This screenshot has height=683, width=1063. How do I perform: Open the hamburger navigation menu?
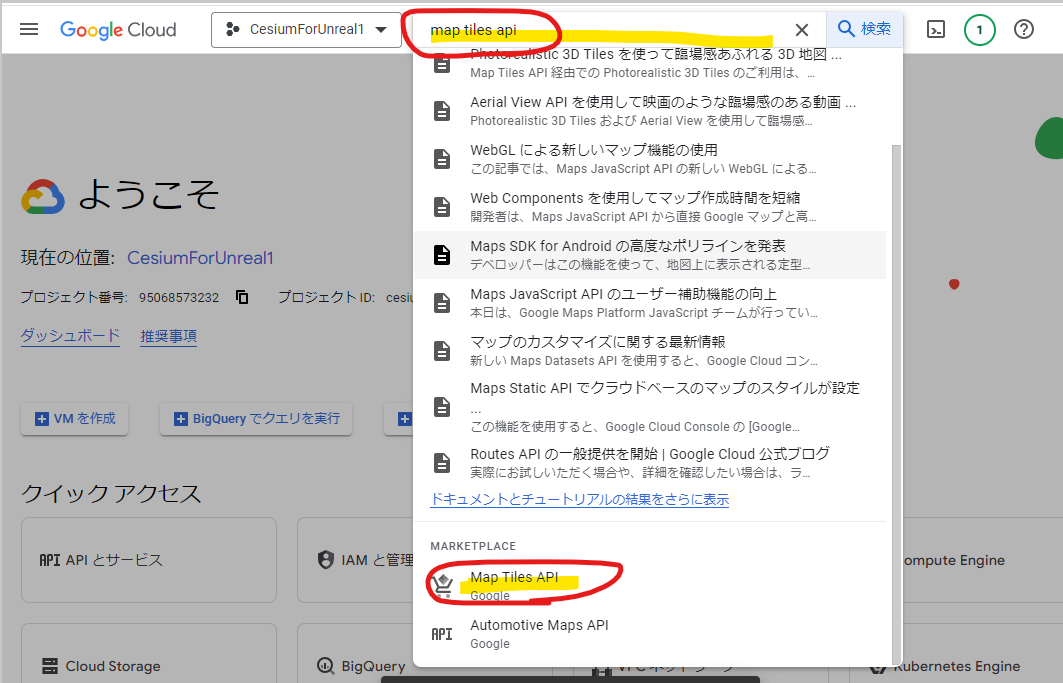pyautogui.click(x=29, y=29)
